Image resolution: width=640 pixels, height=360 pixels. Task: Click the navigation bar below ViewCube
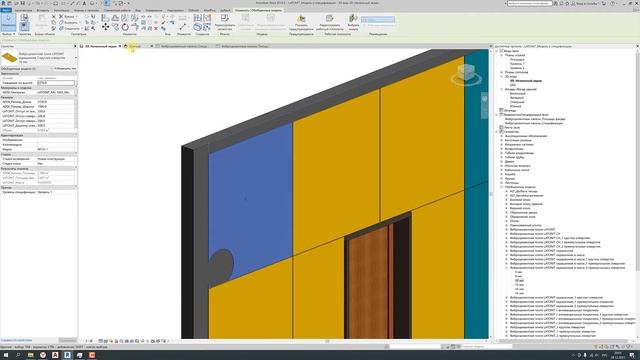(484, 106)
